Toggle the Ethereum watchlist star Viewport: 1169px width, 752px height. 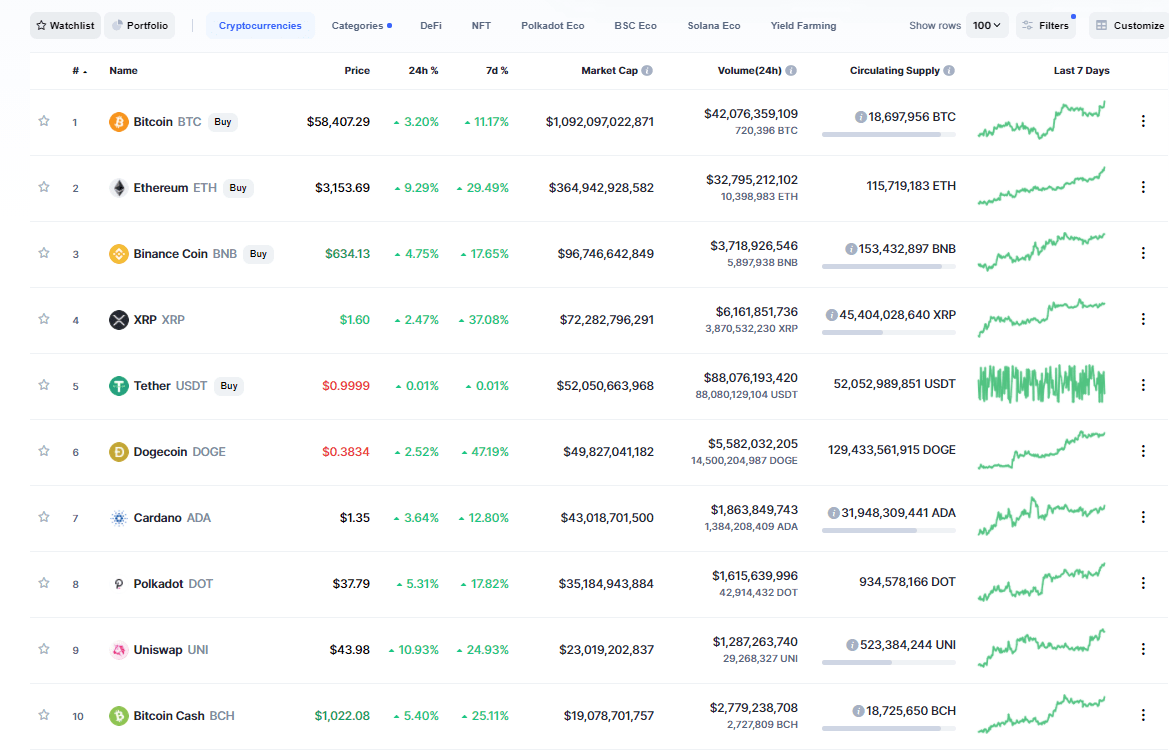point(44,187)
